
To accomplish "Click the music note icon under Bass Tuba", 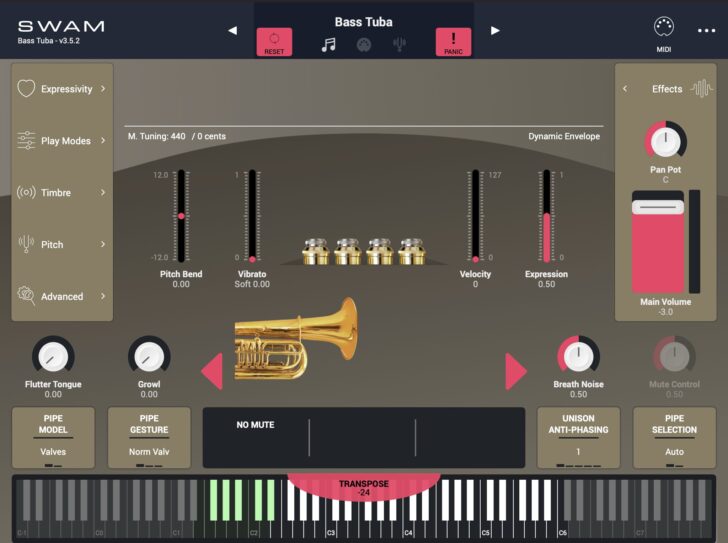I will [328, 45].
